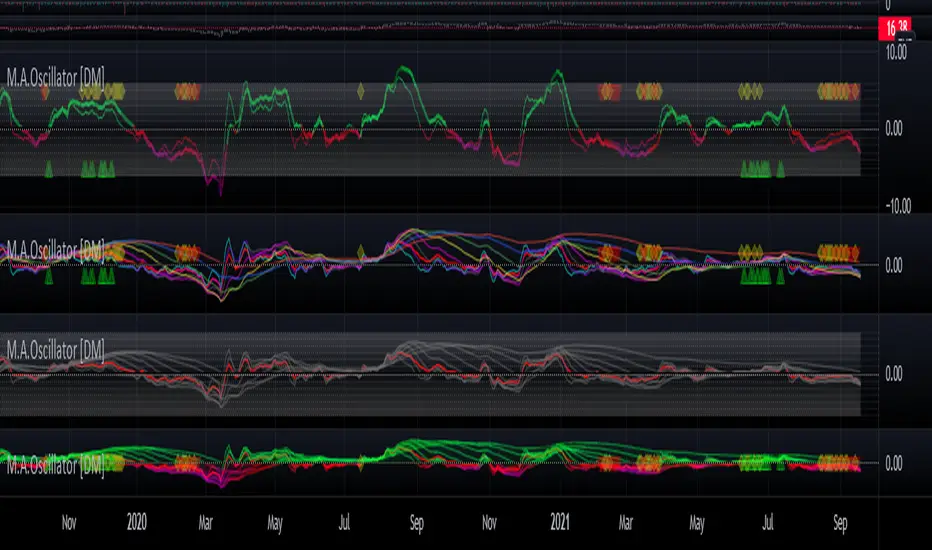The image size is (932, 550).
Task: Select the 2020 label on the time axis
Action: tap(136, 521)
